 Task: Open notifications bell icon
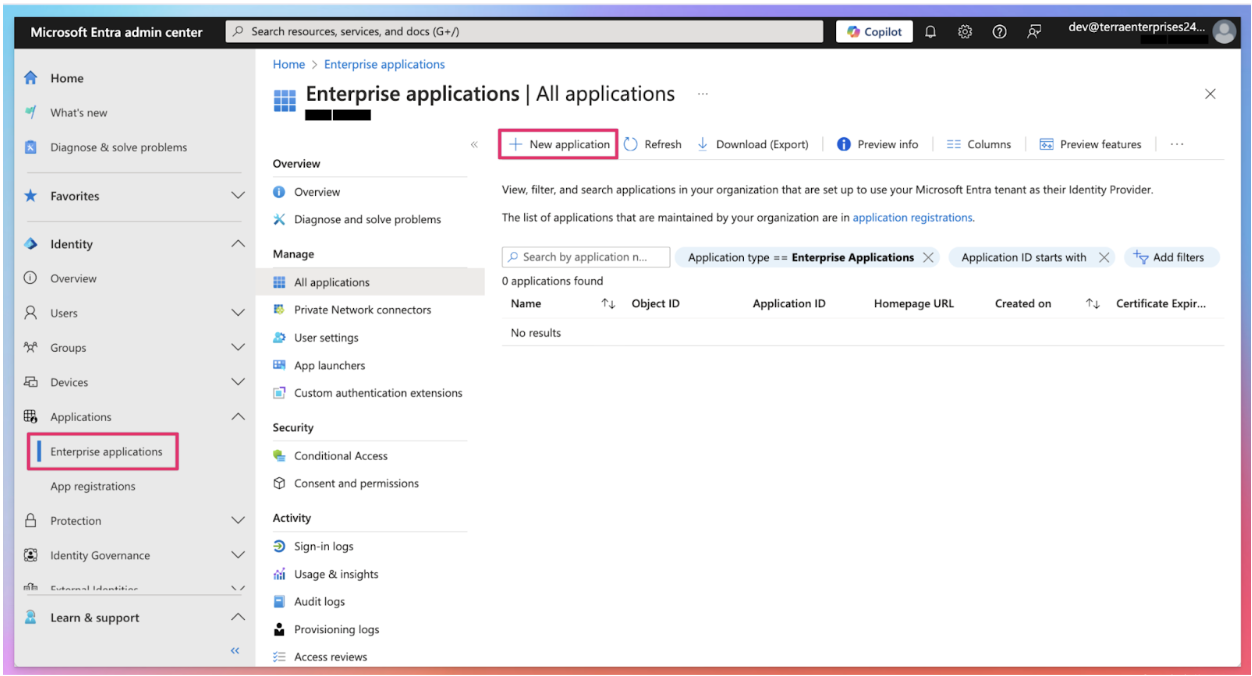click(x=931, y=32)
